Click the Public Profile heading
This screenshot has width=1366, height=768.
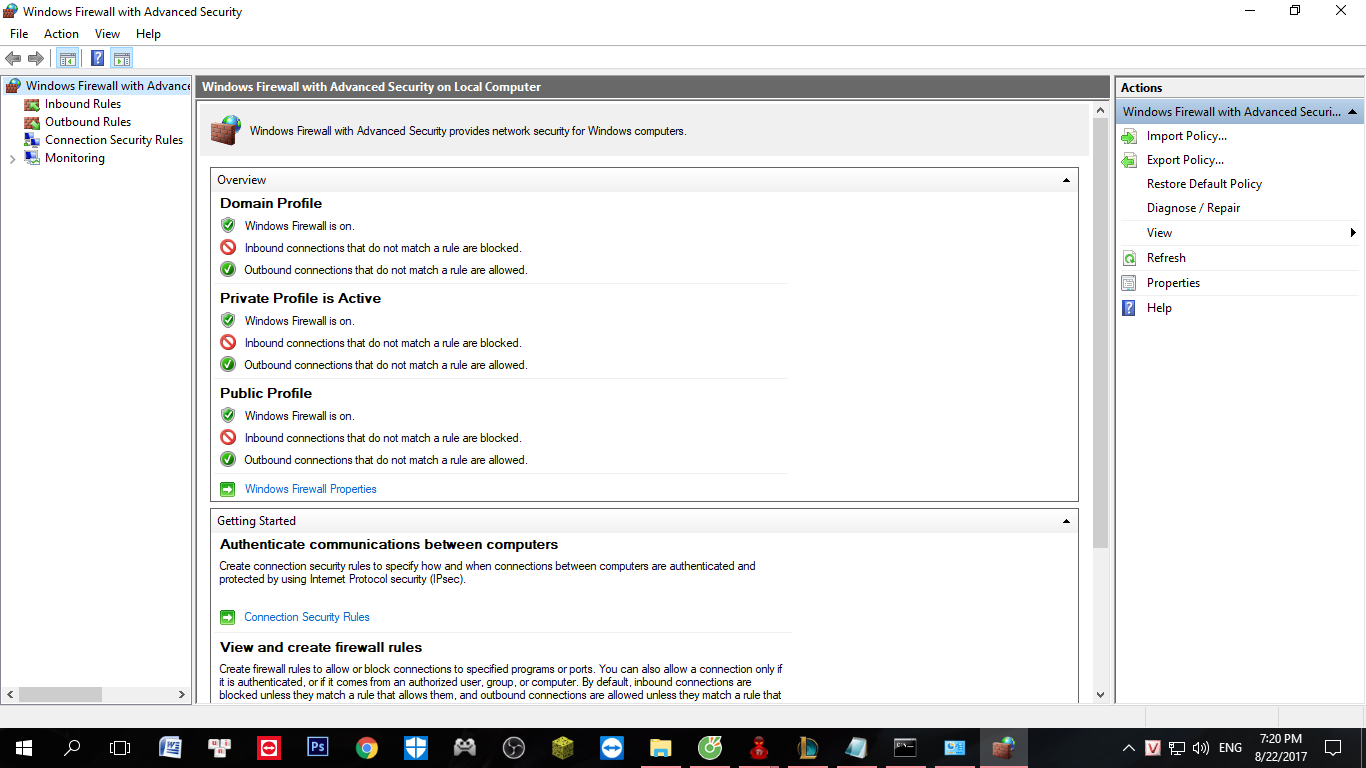266,393
